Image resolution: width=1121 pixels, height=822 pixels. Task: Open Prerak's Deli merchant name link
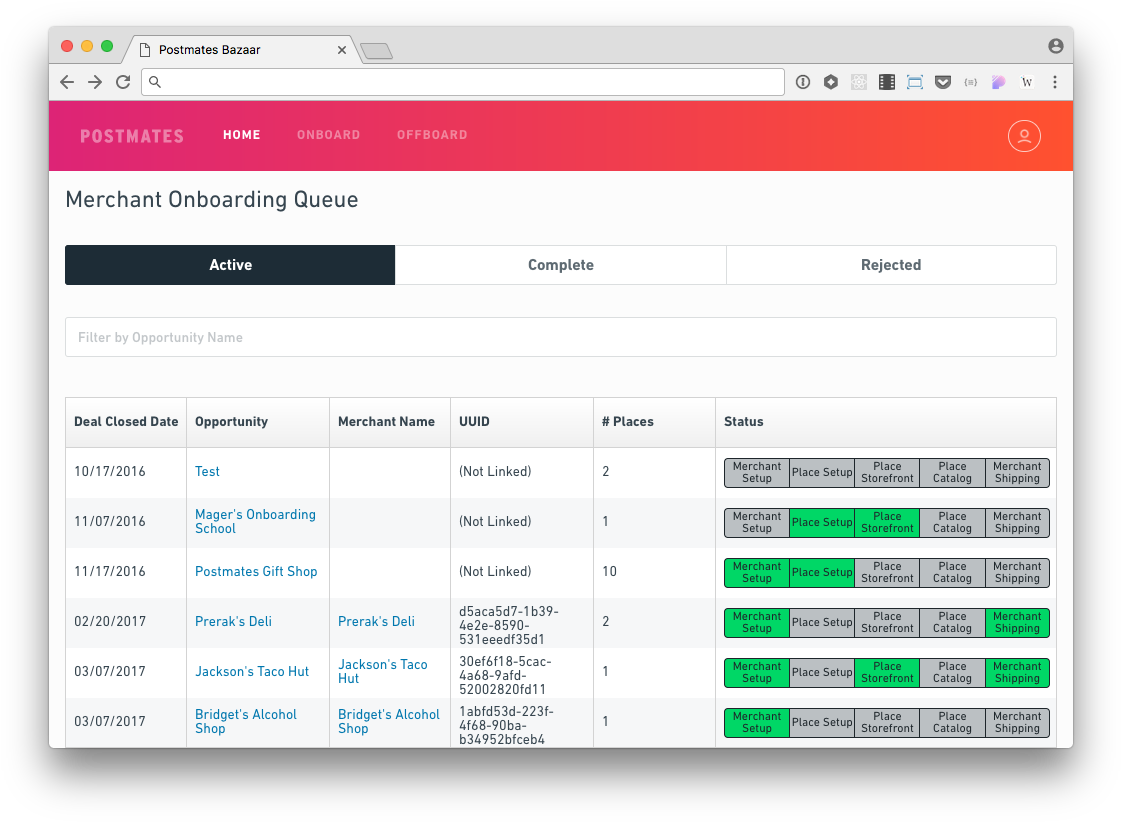[376, 622]
